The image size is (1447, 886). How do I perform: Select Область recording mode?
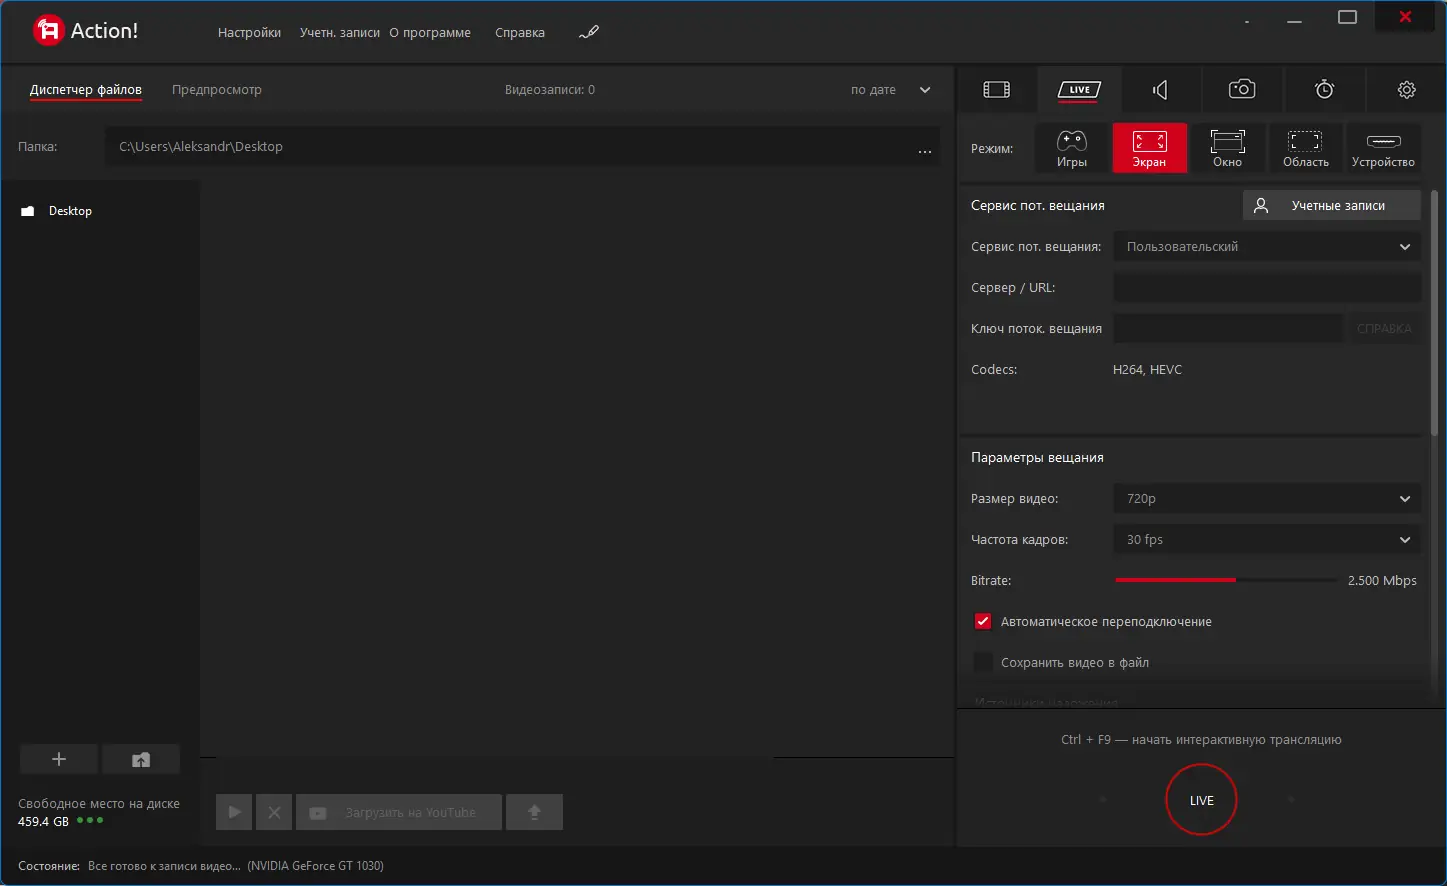(1305, 148)
